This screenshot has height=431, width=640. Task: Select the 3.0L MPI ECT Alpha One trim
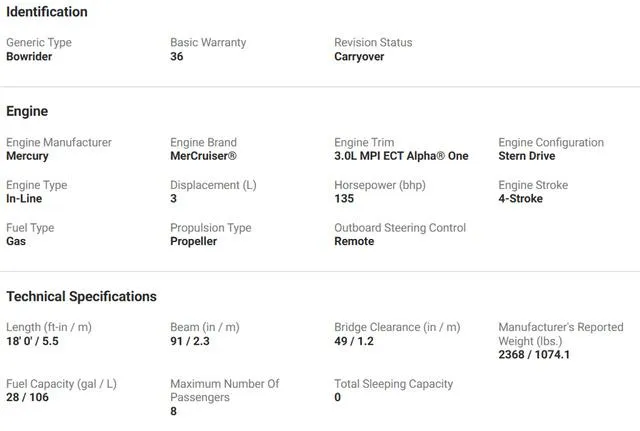[401, 156]
